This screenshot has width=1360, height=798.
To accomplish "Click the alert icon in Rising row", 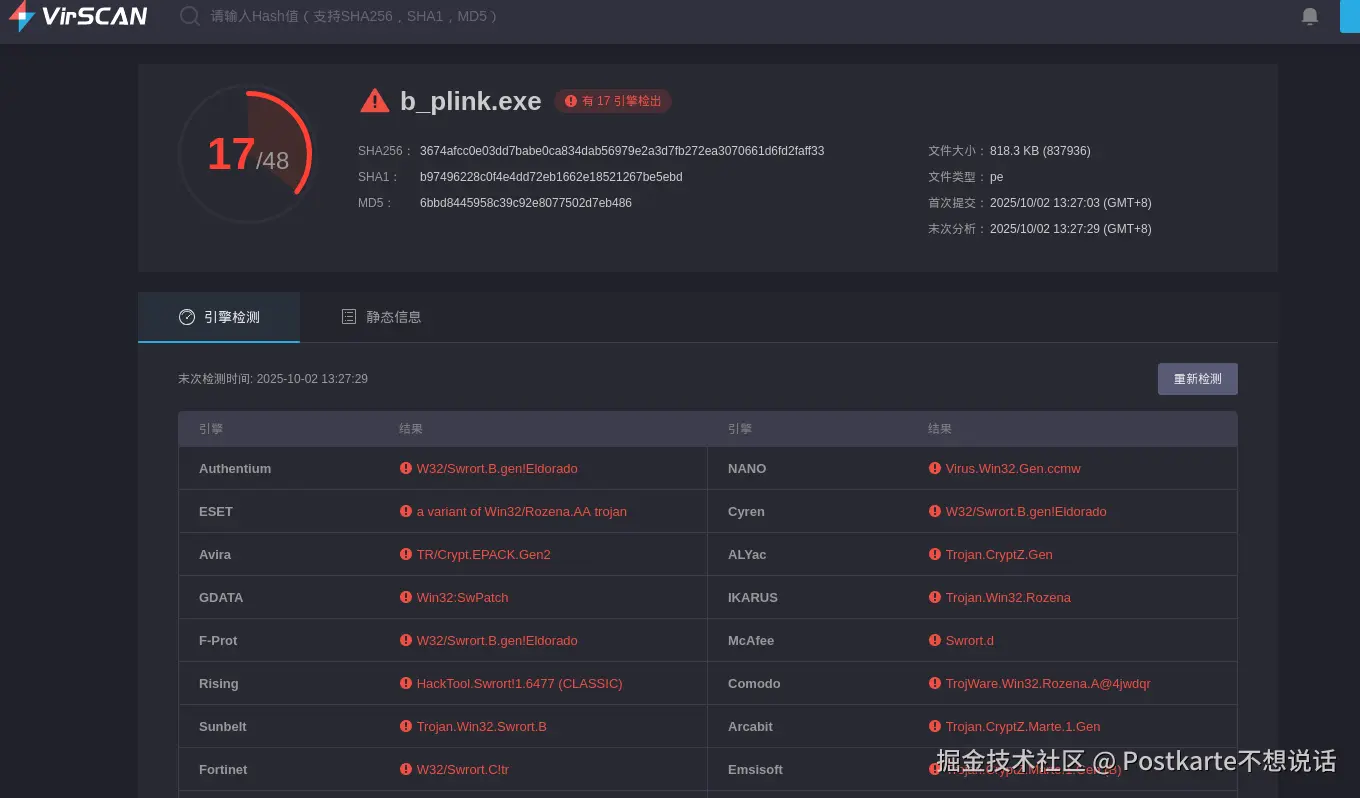I will [406, 683].
